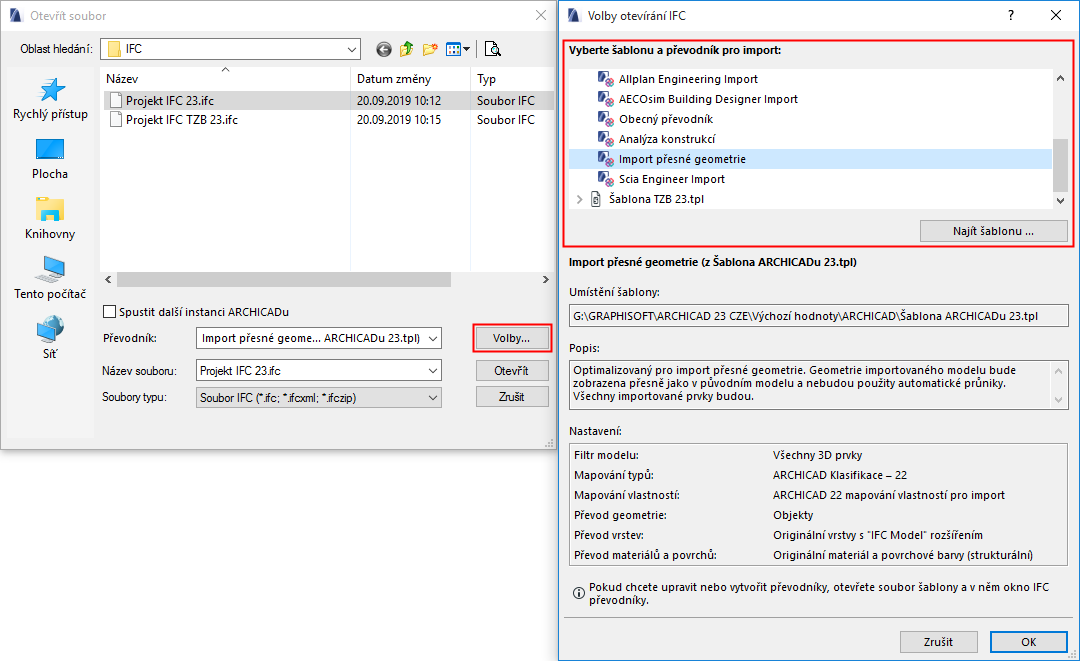Confirm with the OK button
1080x661 pixels.
coord(1028,642)
